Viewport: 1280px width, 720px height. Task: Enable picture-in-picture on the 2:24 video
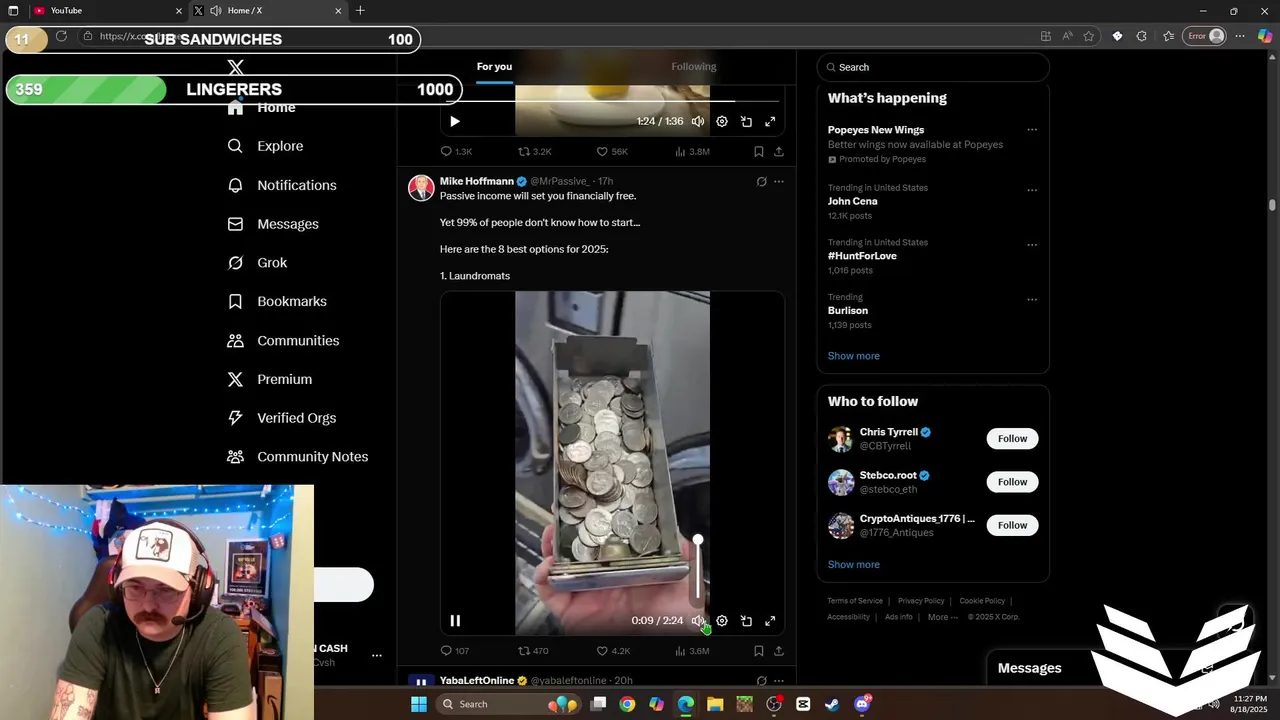point(746,621)
